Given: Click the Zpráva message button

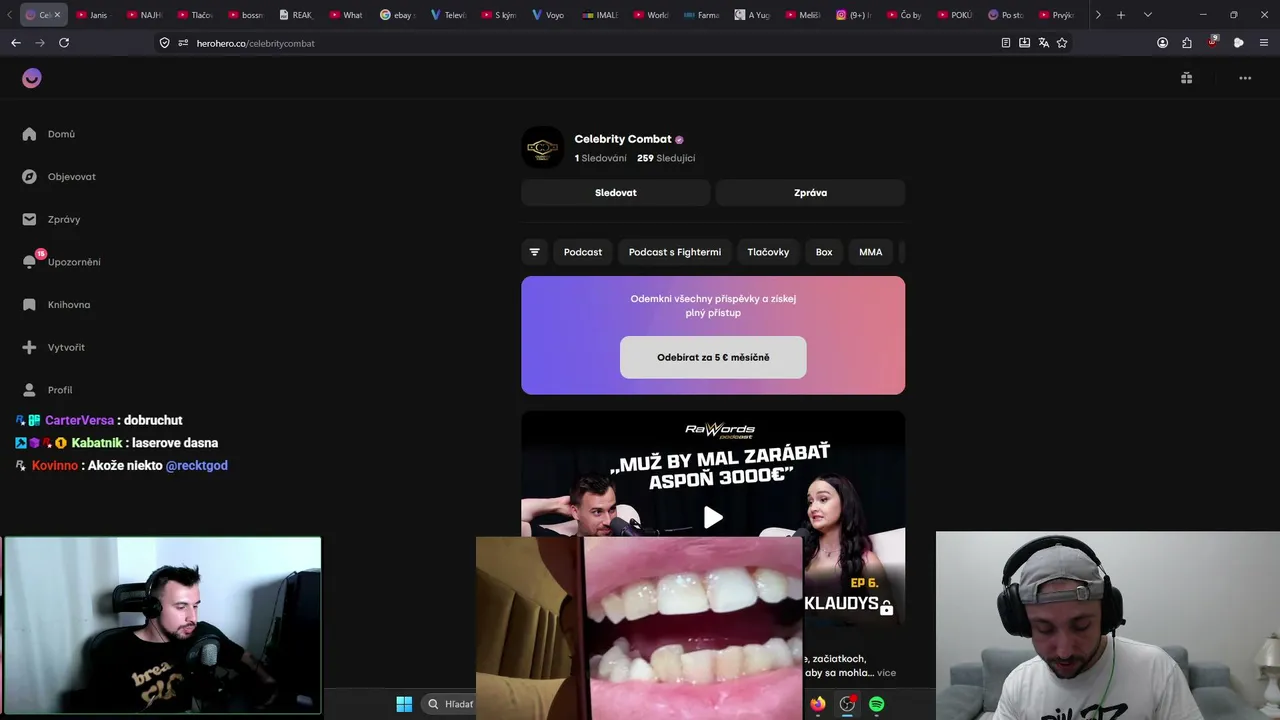Looking at the screenshot, I should click(x=810, y=193).
